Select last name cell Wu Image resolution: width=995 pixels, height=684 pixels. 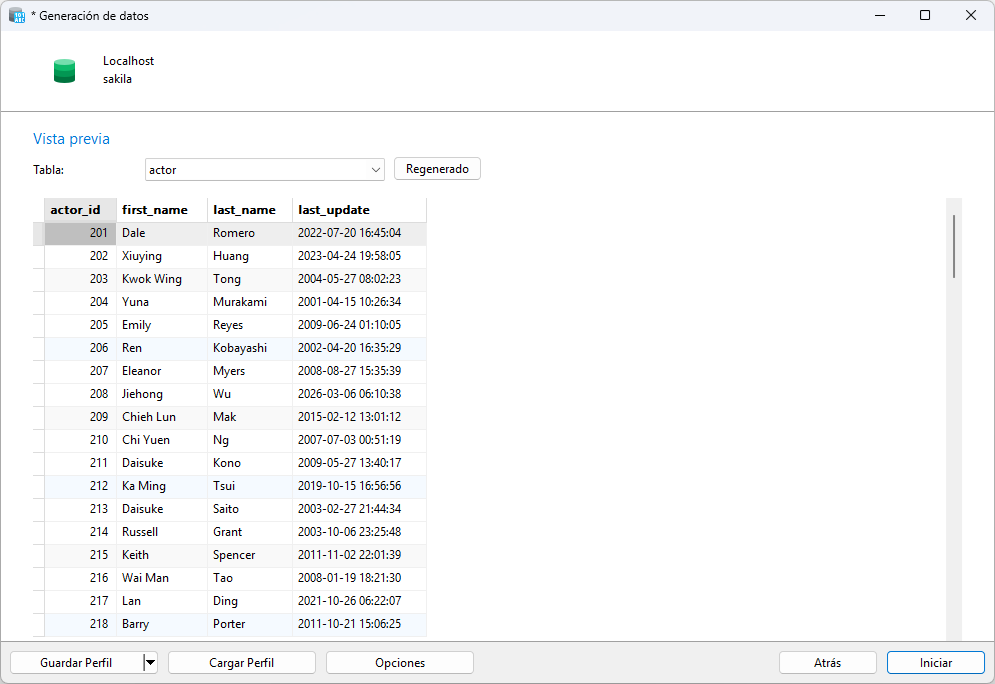click(250, 394)
